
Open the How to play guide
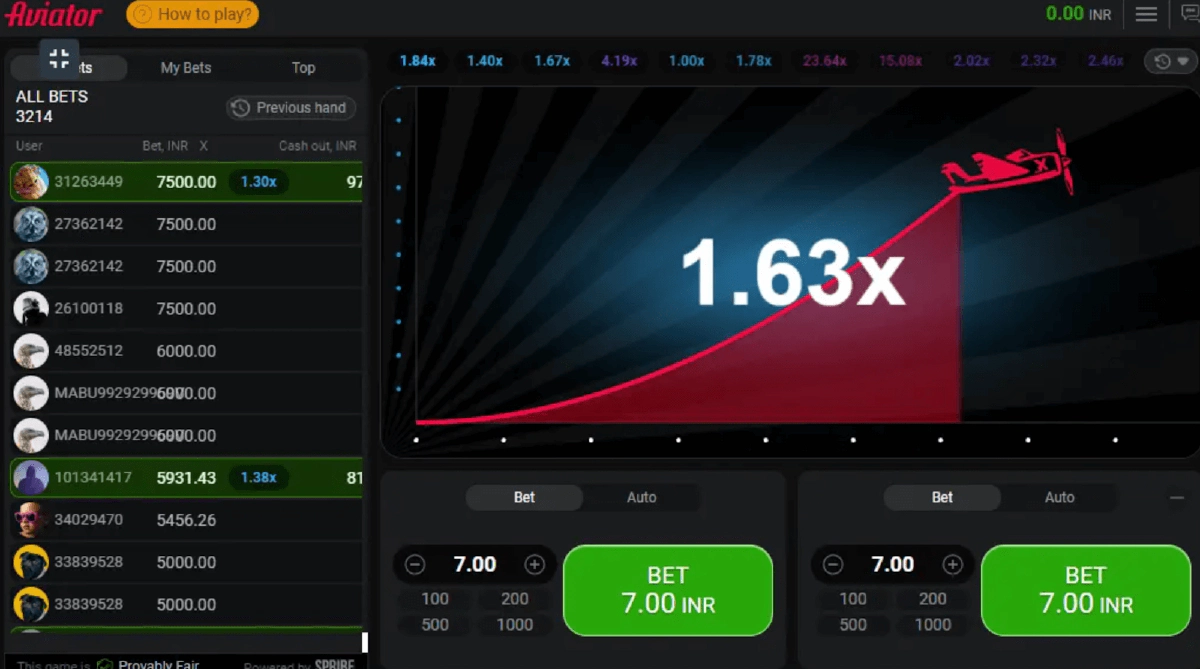pyautogui.click(x=192, y=14)
